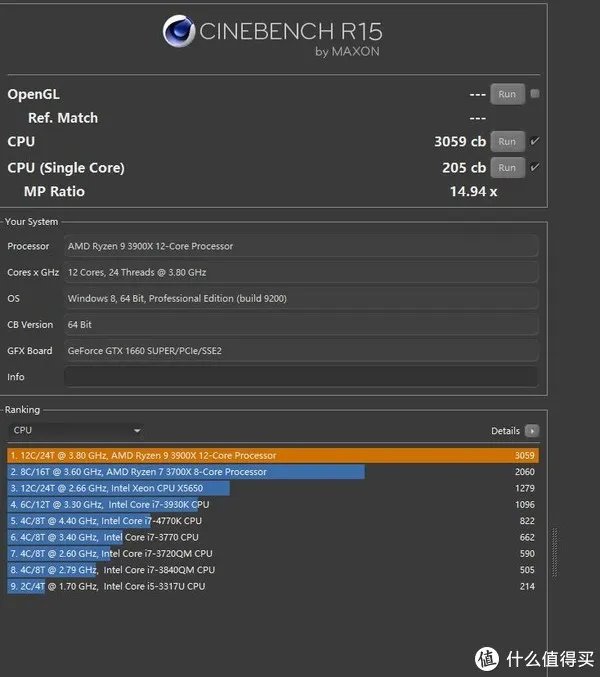Run the OpenGL benchmark
The image size is (600, 677).
[x=507, y=94]
